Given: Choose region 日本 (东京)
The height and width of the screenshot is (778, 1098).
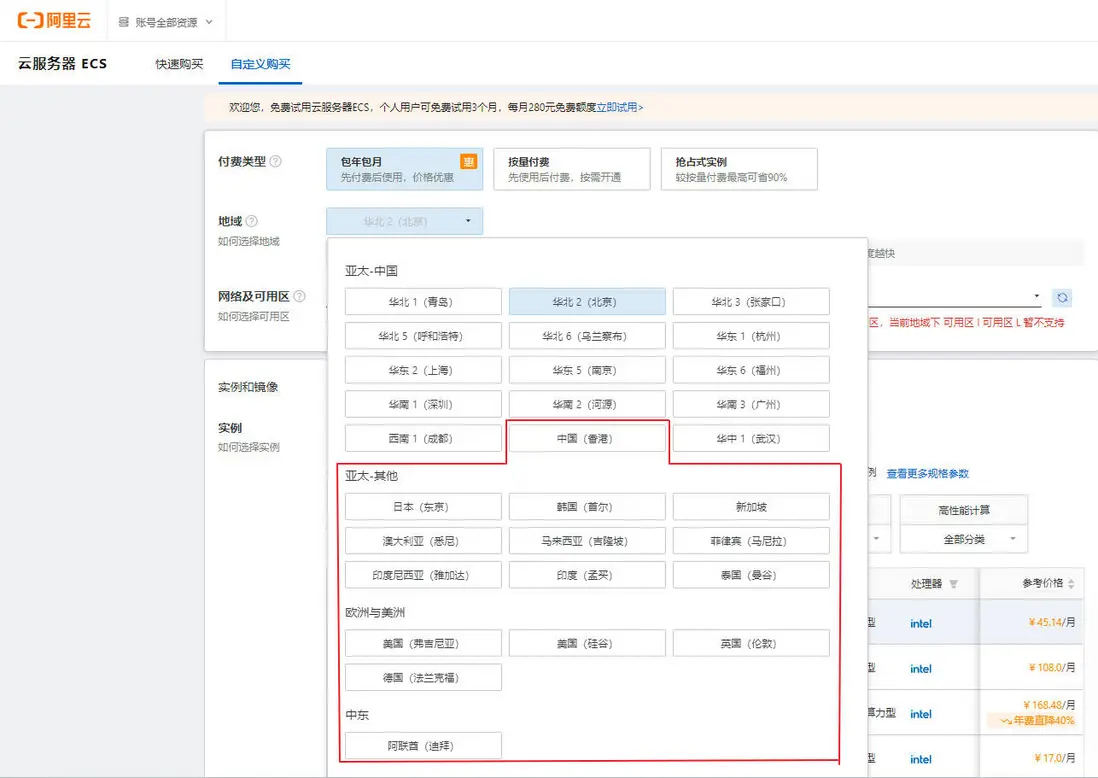Looking at the screenshot, I should pyautogui.click(x=423, y=507).
